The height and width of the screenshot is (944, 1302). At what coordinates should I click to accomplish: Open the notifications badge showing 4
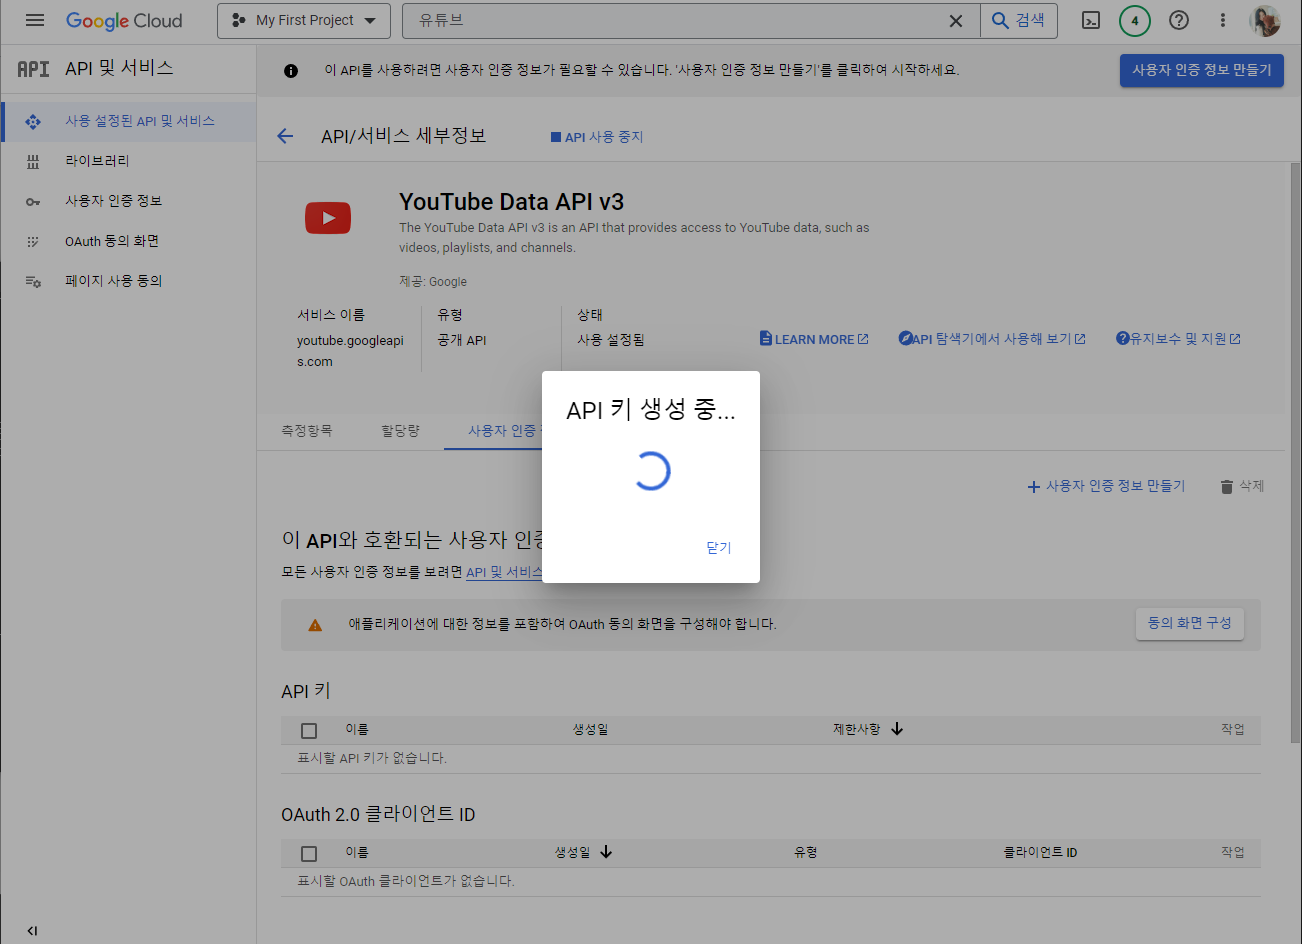(1135, 20)
